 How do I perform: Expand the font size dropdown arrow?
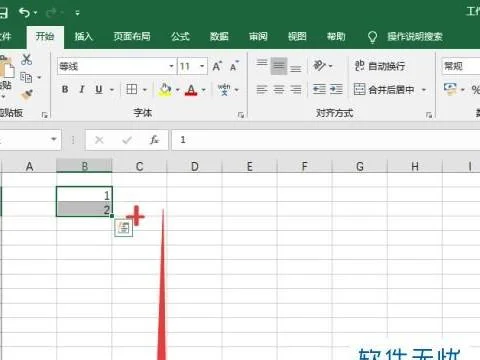[x=202, y=66]
